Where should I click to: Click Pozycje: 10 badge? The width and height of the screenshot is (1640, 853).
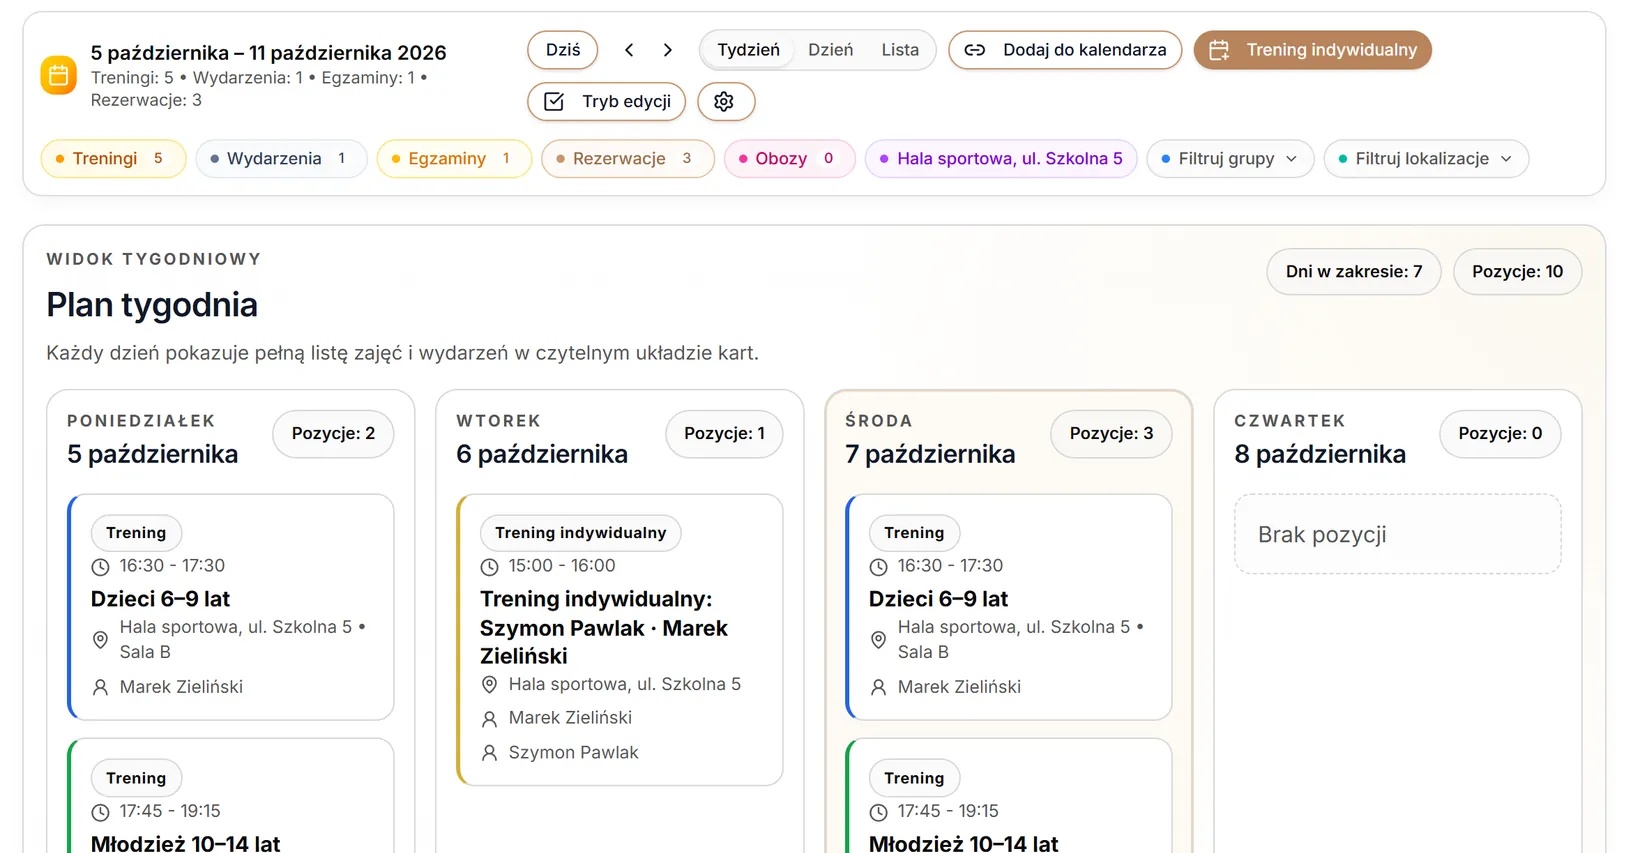[1517, 272]
